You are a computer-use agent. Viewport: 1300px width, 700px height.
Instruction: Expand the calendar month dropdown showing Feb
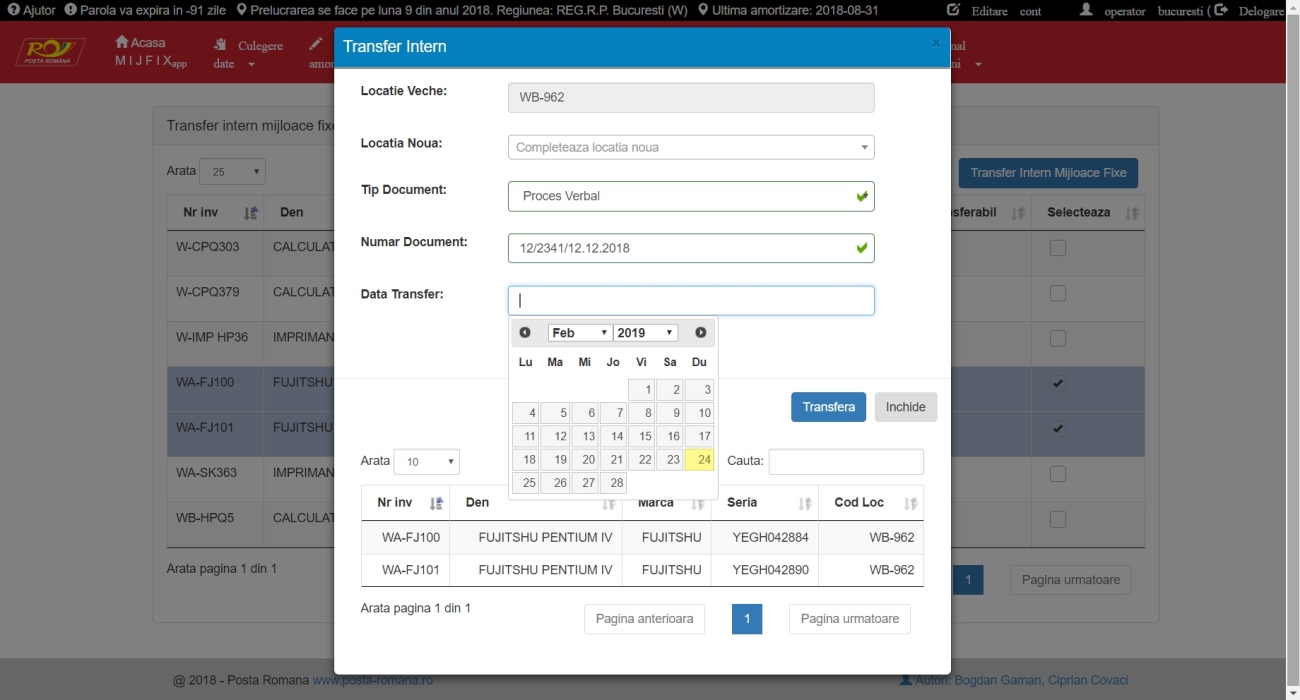click(x=580, y=333)
